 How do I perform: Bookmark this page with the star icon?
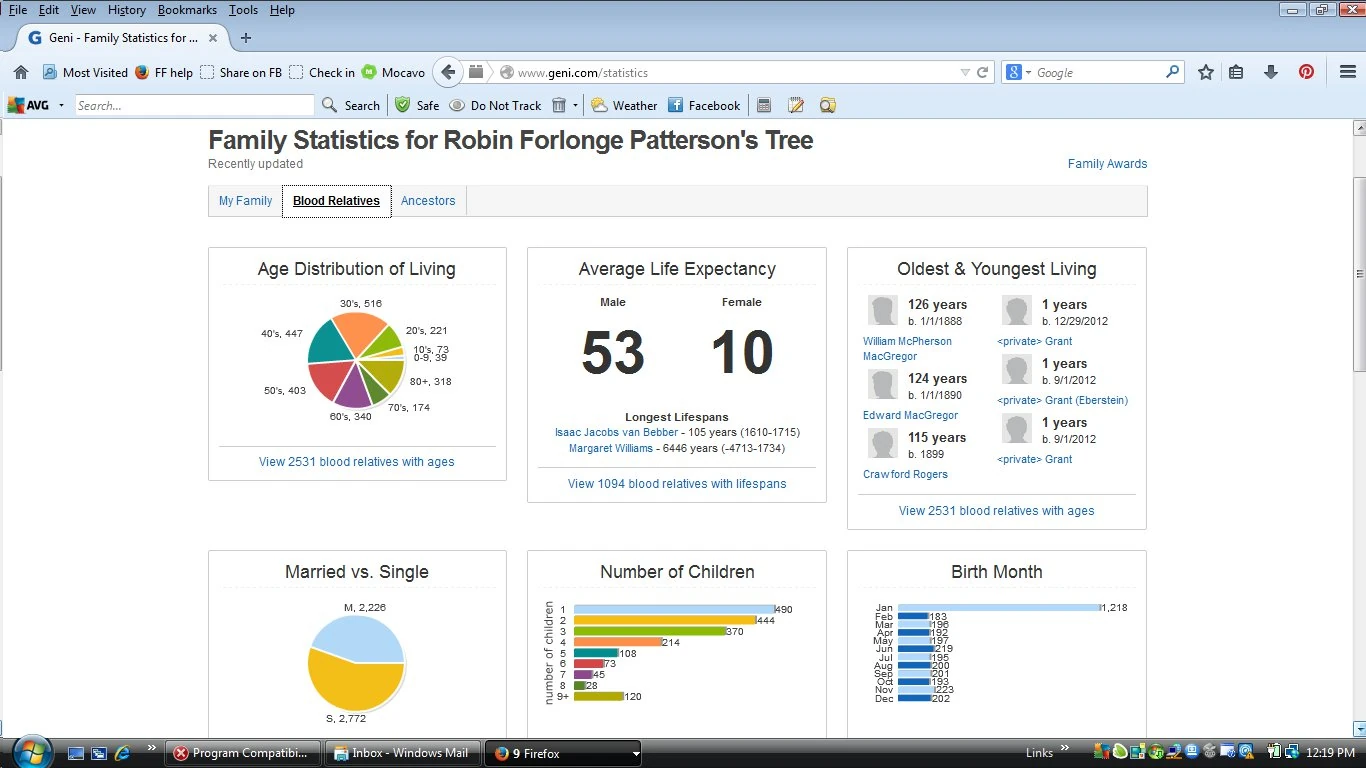coord(1206,72)
